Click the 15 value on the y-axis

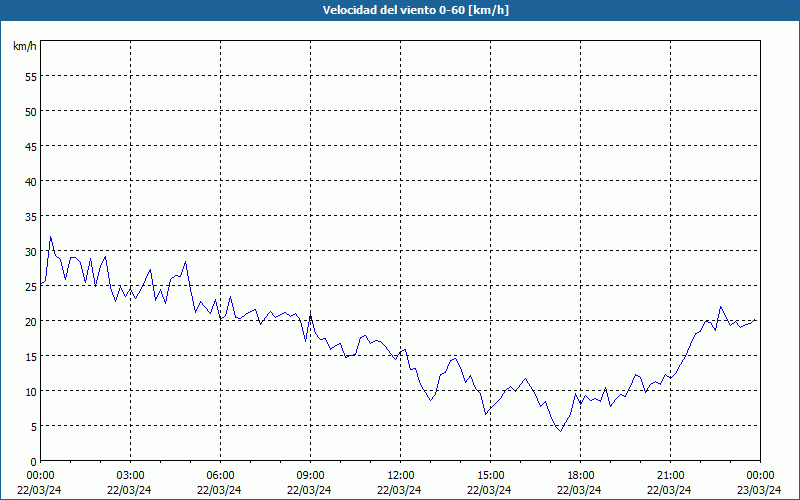(31, 357)
